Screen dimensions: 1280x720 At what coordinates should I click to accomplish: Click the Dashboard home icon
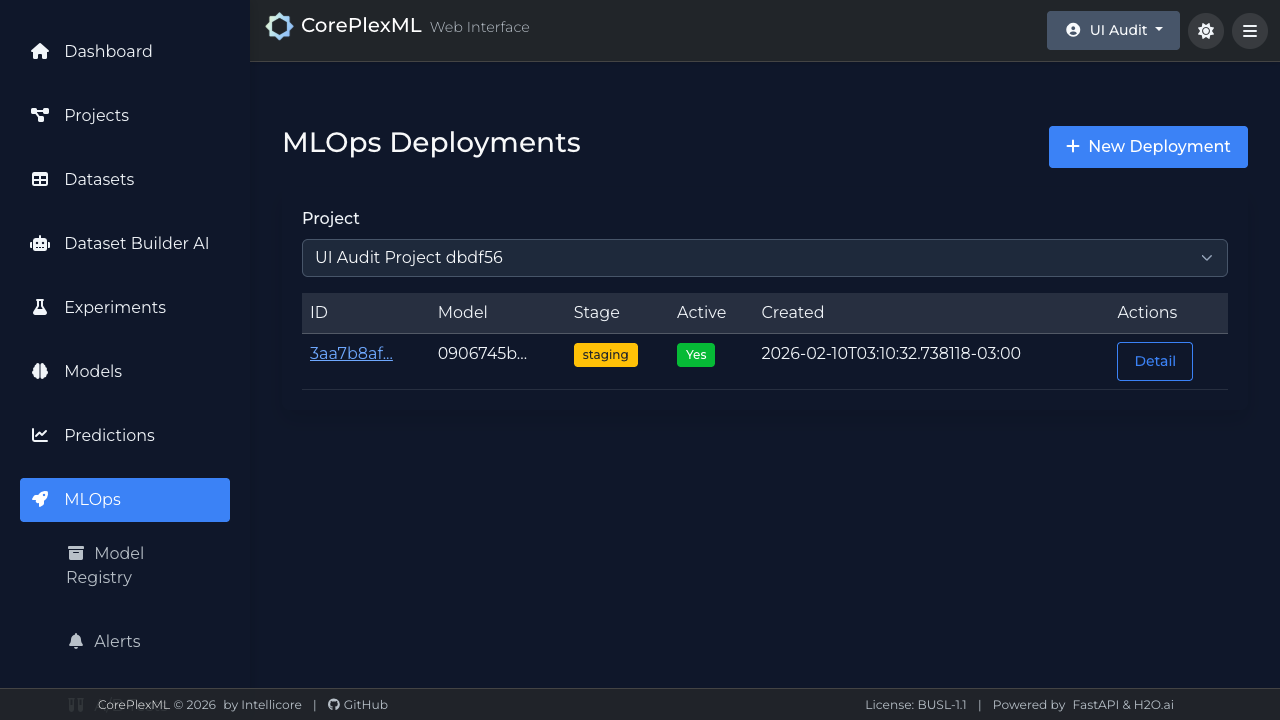tap(40, 51)
